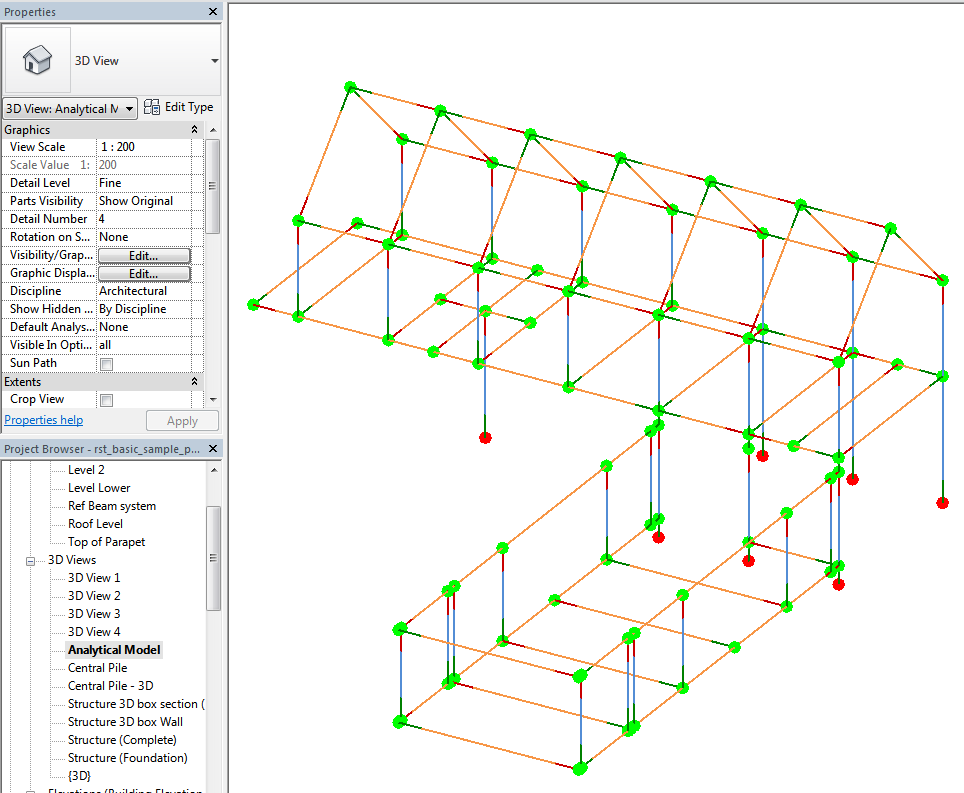
Task: Click Project Browser scrollbar up arrow
Action: (213, 470)
